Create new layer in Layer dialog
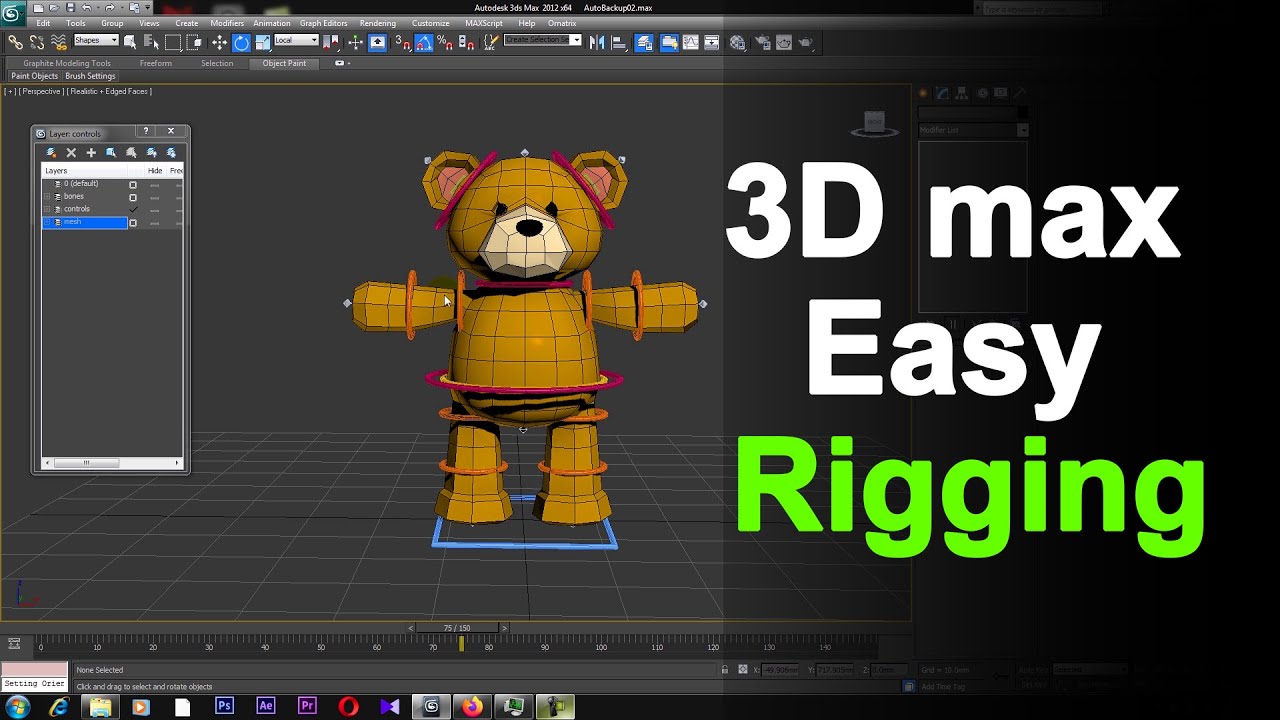1280x720 pixels. (x=51, y=153)
